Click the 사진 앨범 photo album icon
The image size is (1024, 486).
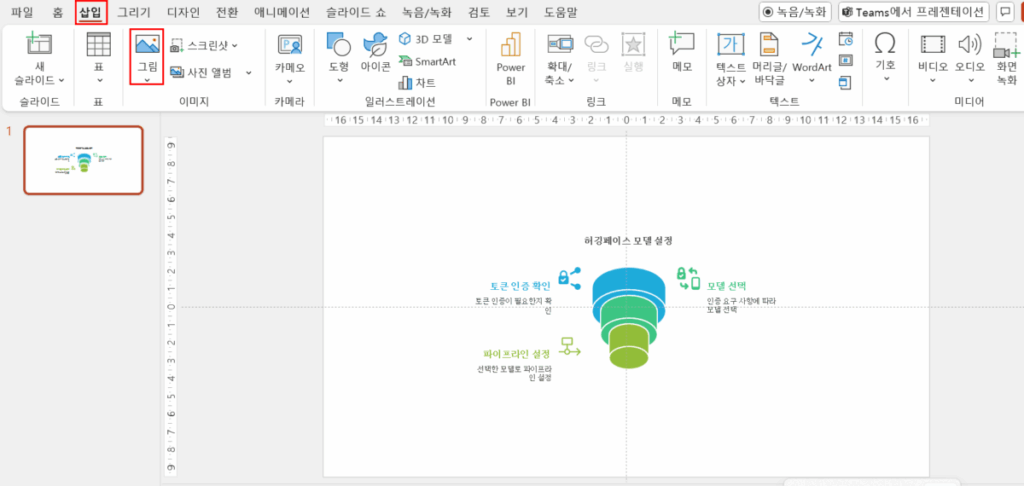(177, 72)
